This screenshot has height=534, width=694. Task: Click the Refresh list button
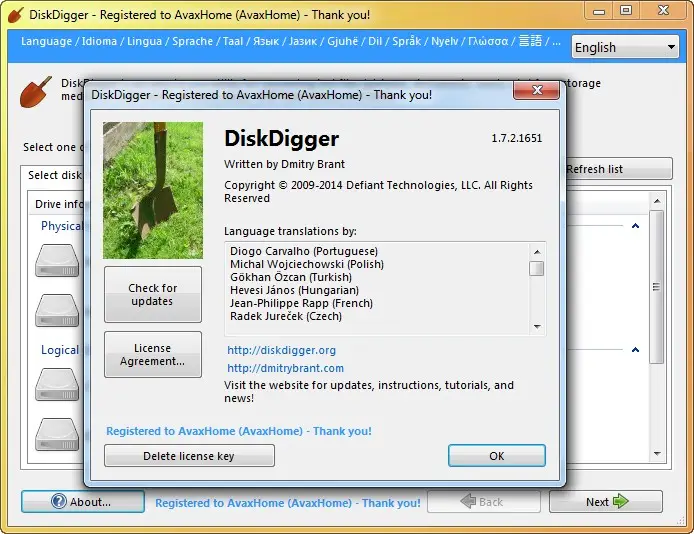coord(619,169)
